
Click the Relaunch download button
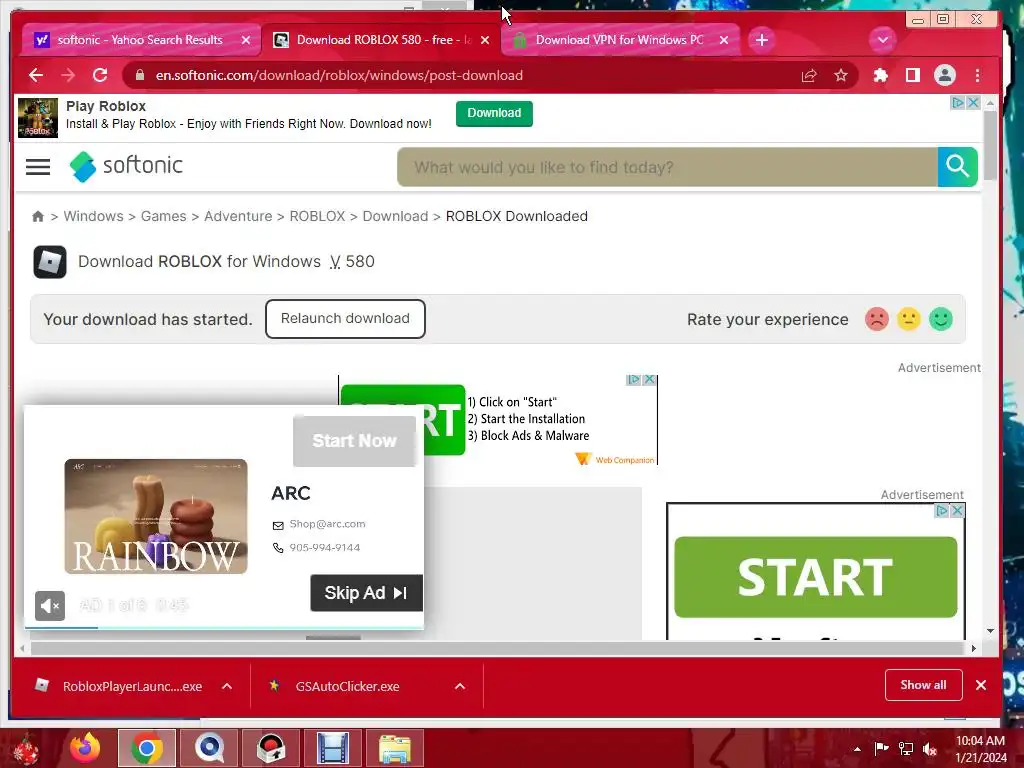point(345,319)
